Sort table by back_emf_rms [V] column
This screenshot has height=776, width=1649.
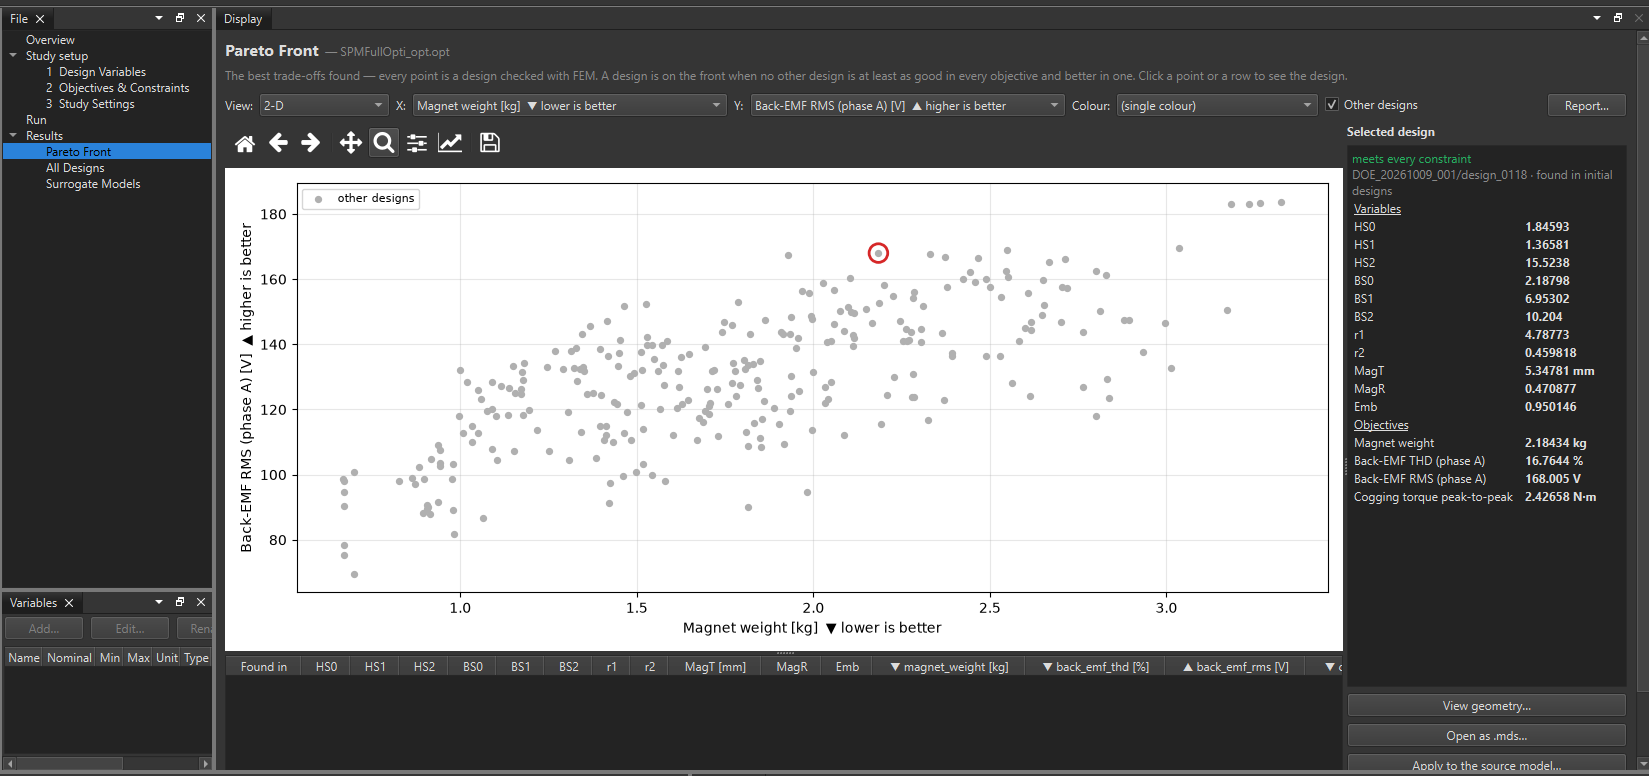[1235, 667]
